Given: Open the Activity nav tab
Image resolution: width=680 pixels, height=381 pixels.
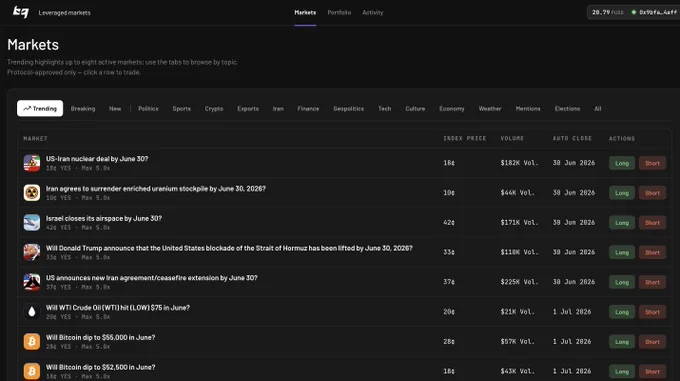Looking at the screenshot, I should [x=373, y=13].
